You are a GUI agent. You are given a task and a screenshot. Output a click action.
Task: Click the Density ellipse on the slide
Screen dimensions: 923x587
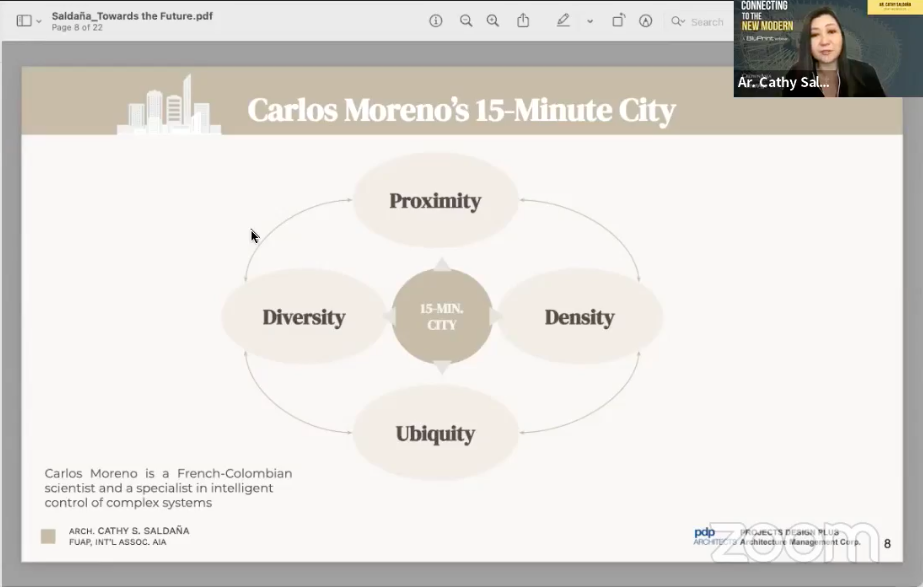coord(579,317)
